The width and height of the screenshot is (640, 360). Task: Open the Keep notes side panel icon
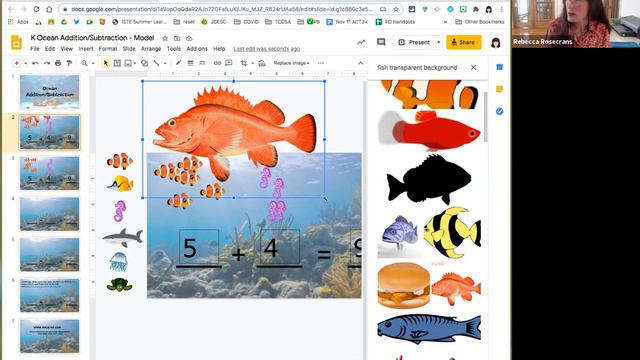click(x=500, y=89)
